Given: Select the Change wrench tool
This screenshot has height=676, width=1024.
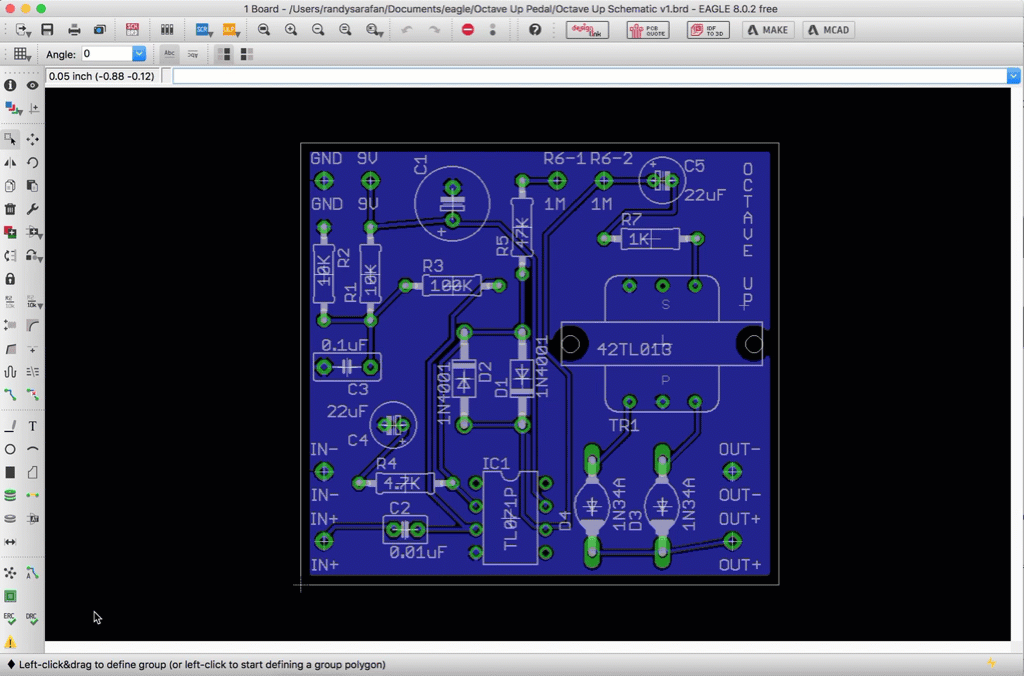Looking at the screenshot, I should [32, 209].
